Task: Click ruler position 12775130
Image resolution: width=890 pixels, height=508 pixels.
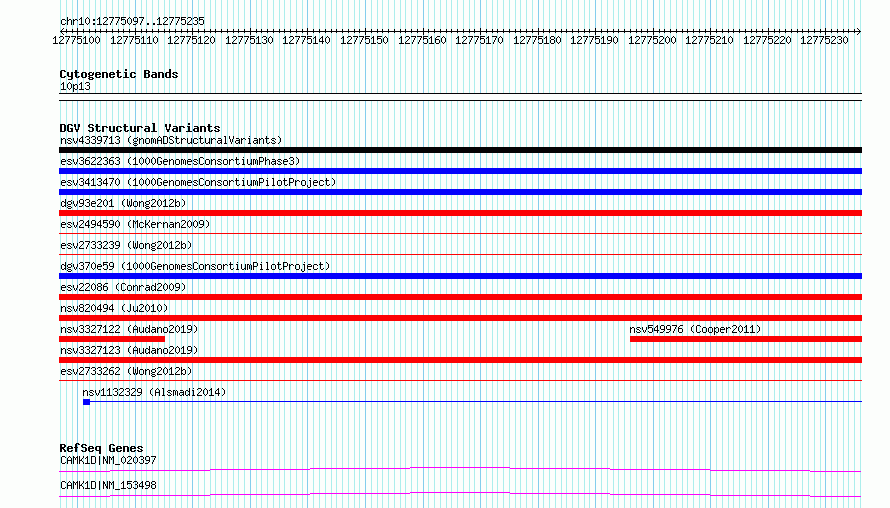Action: pyautogui.click(x=249, y=40)
